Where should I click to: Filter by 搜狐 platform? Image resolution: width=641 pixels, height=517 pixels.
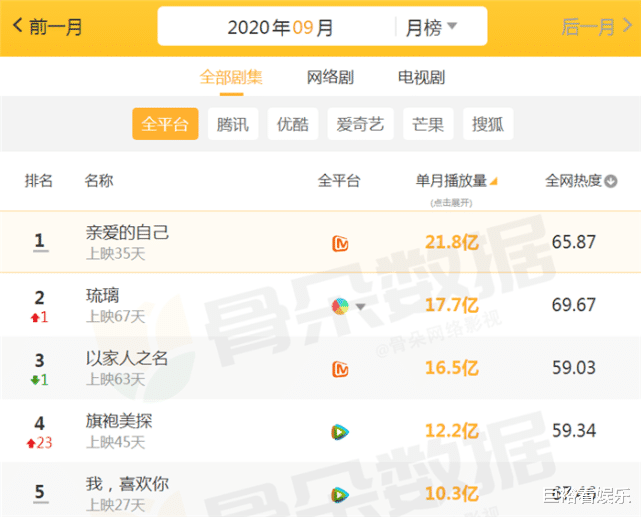coord(488,124)
